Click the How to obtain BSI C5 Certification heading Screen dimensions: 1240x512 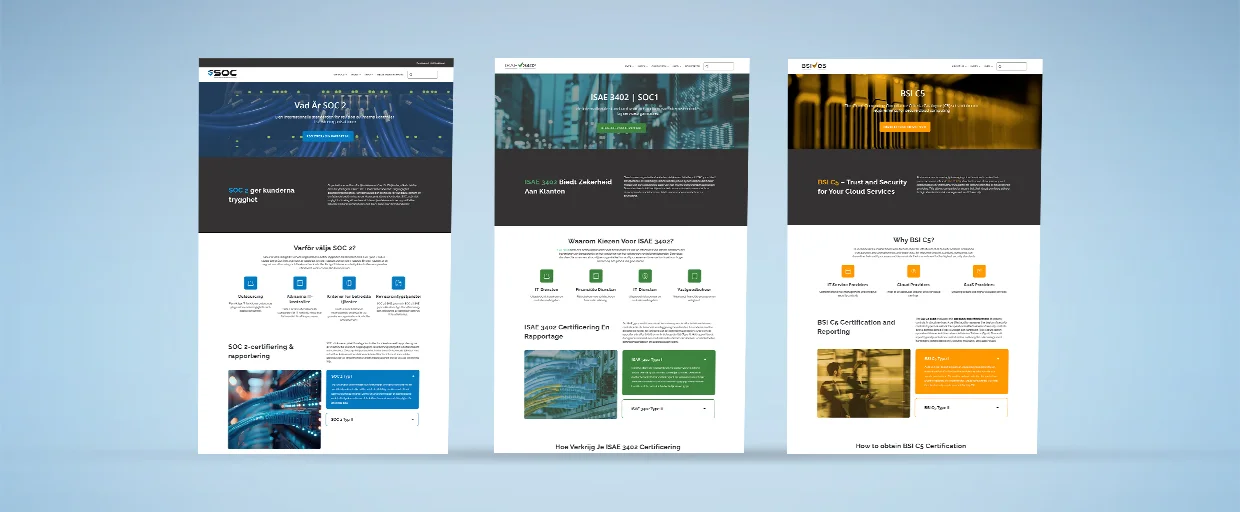(x=911, y=445)
